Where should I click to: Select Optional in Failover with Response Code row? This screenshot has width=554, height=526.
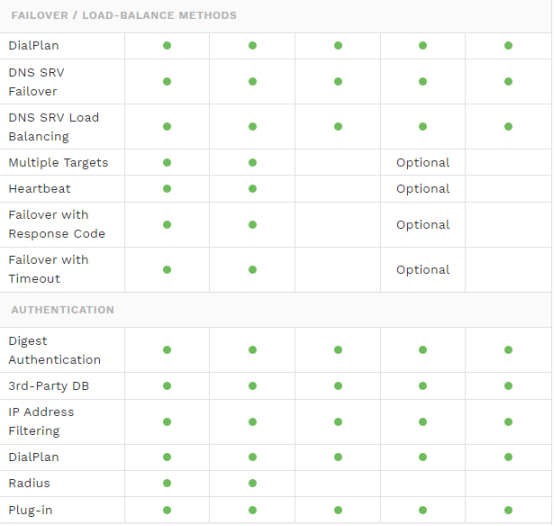coord(423,225)
